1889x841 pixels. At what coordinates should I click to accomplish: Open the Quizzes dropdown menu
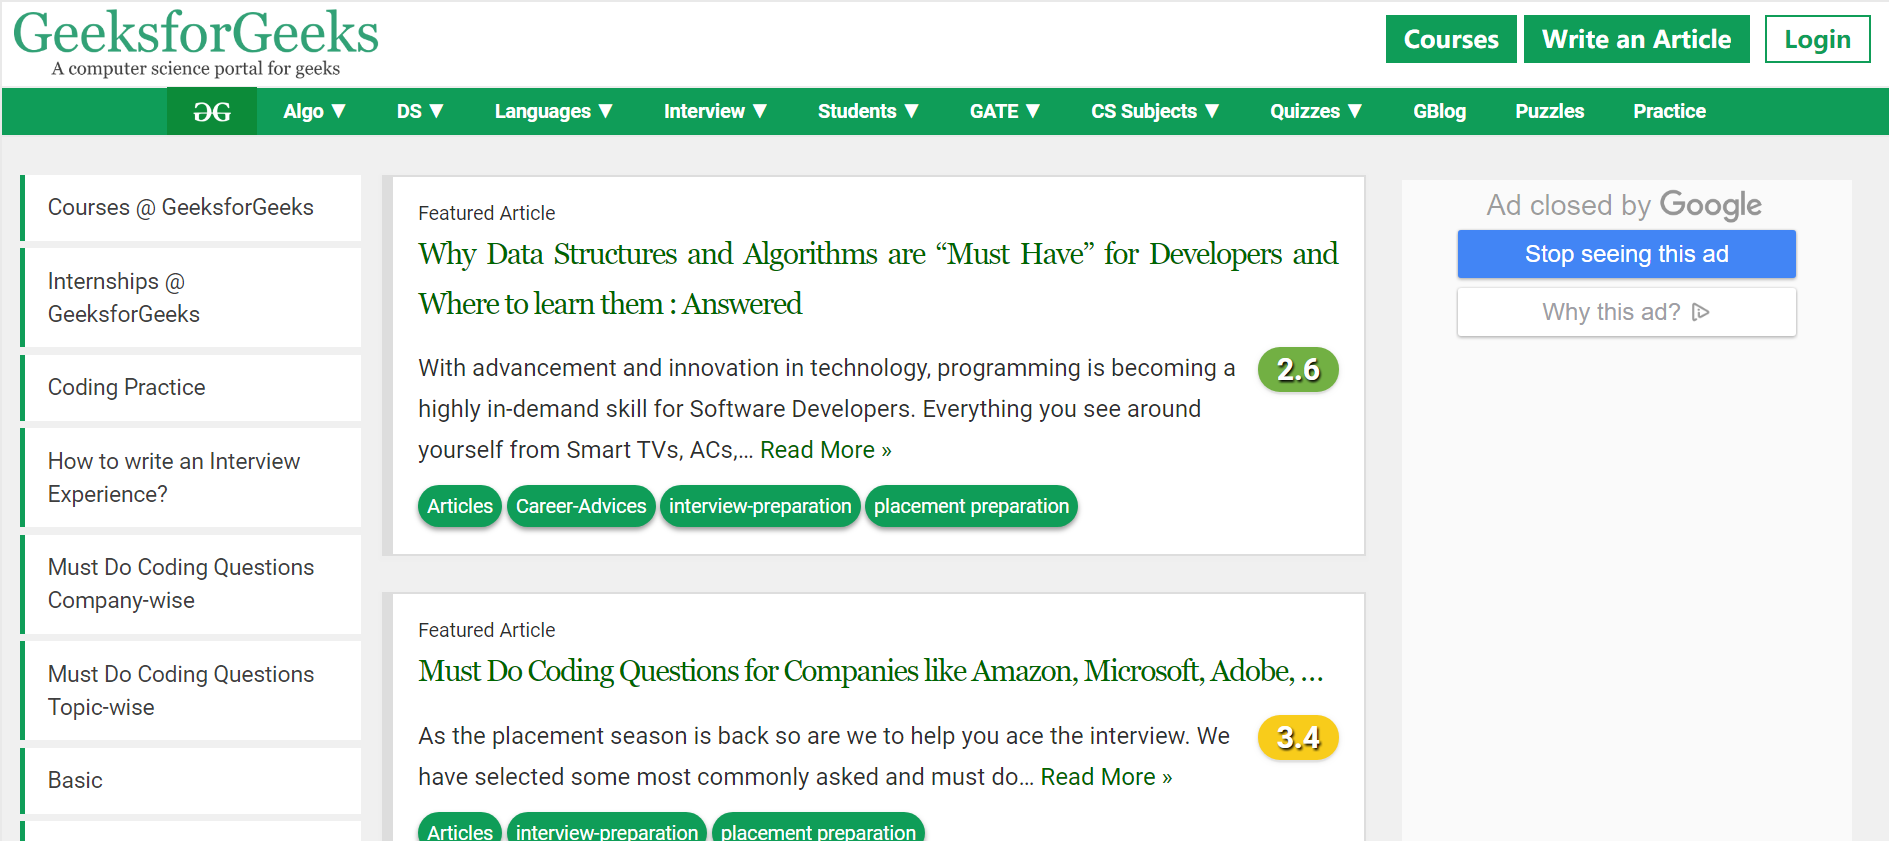click(x=1315, y=112)
